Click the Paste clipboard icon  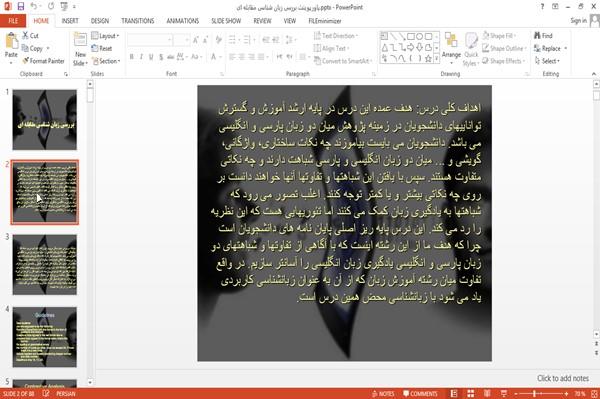[11, 41]
